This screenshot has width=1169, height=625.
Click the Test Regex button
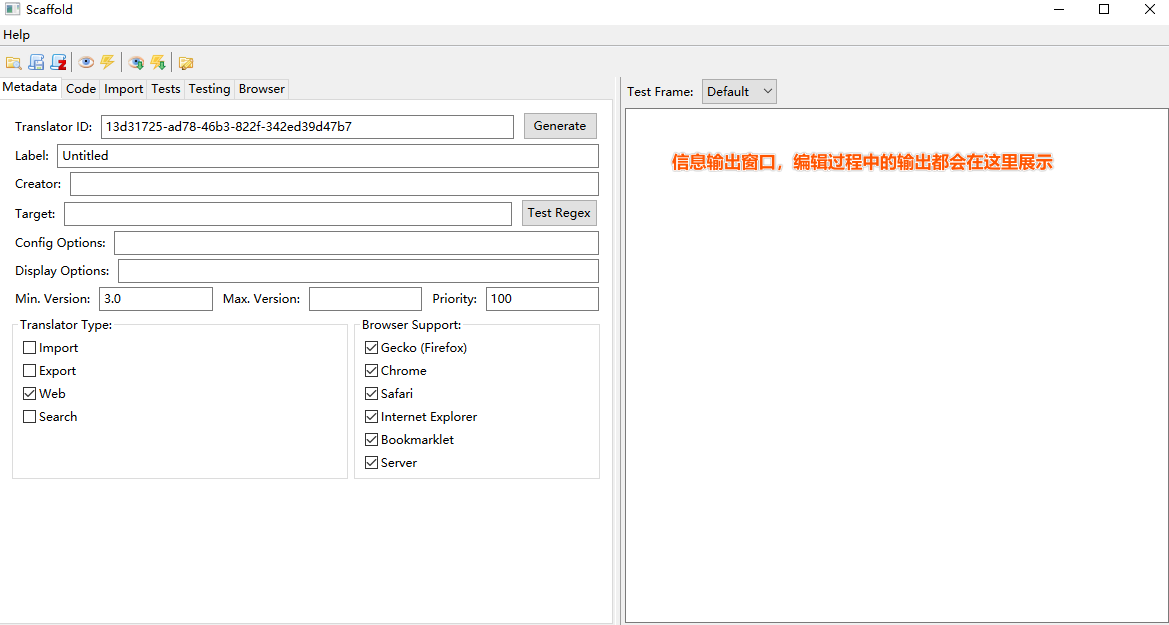pos(558,212)
